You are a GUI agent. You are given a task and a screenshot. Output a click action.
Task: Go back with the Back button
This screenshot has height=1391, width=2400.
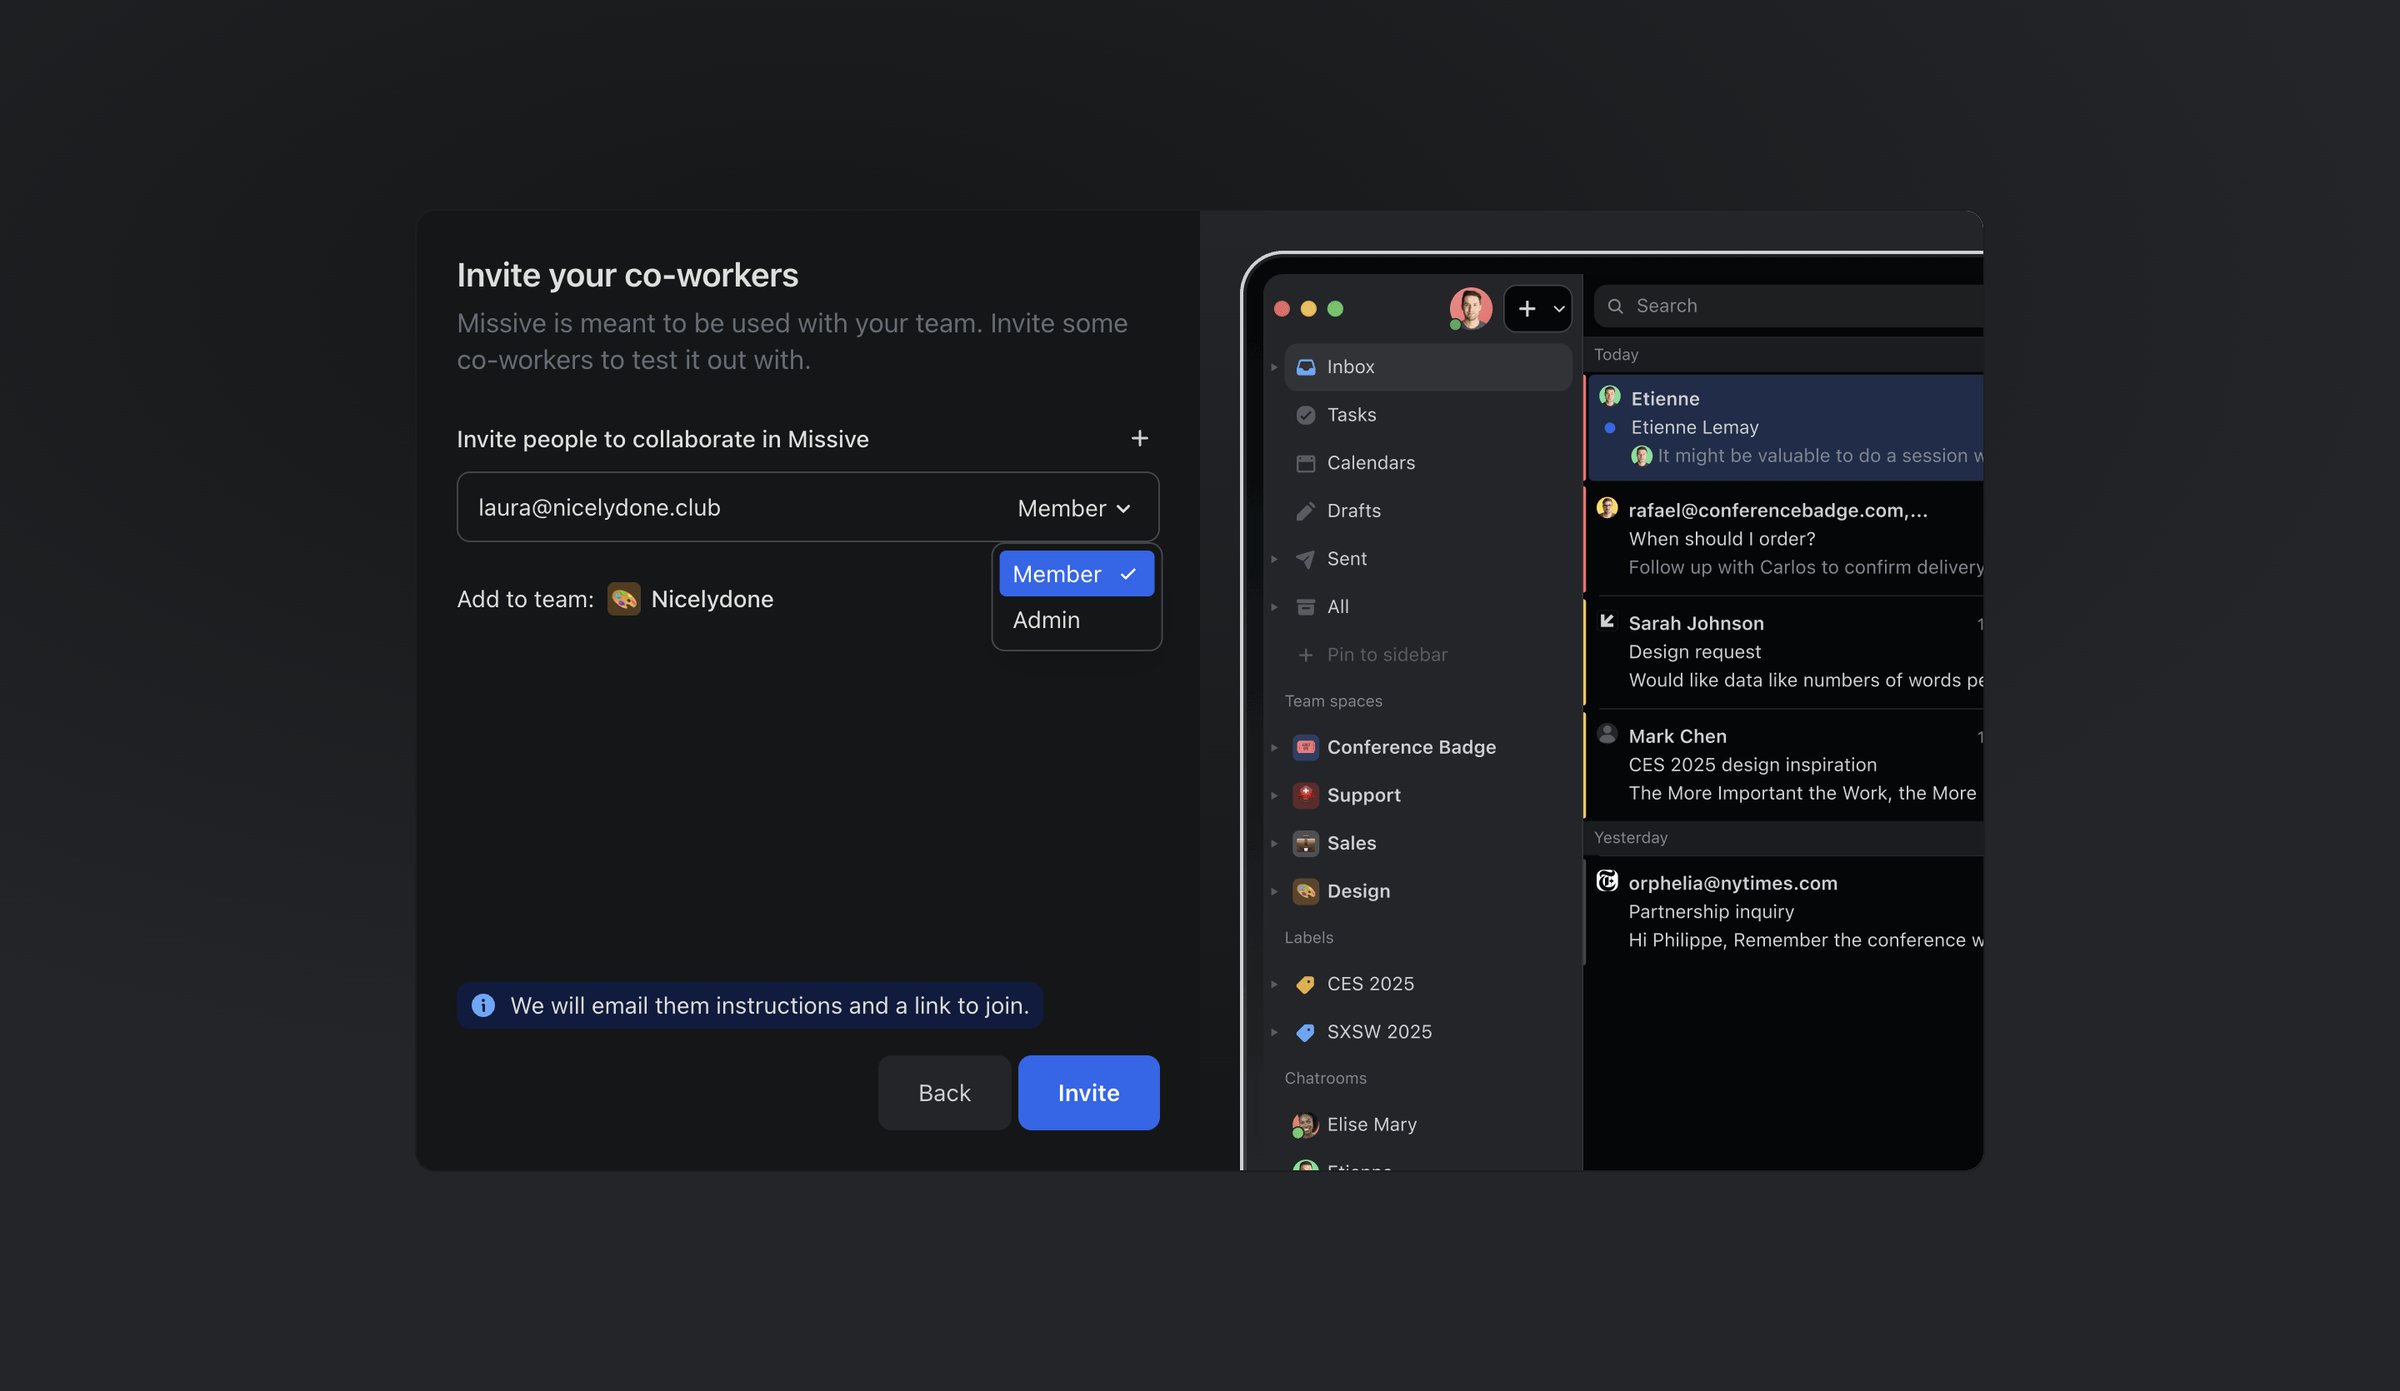coord(944,1093)
